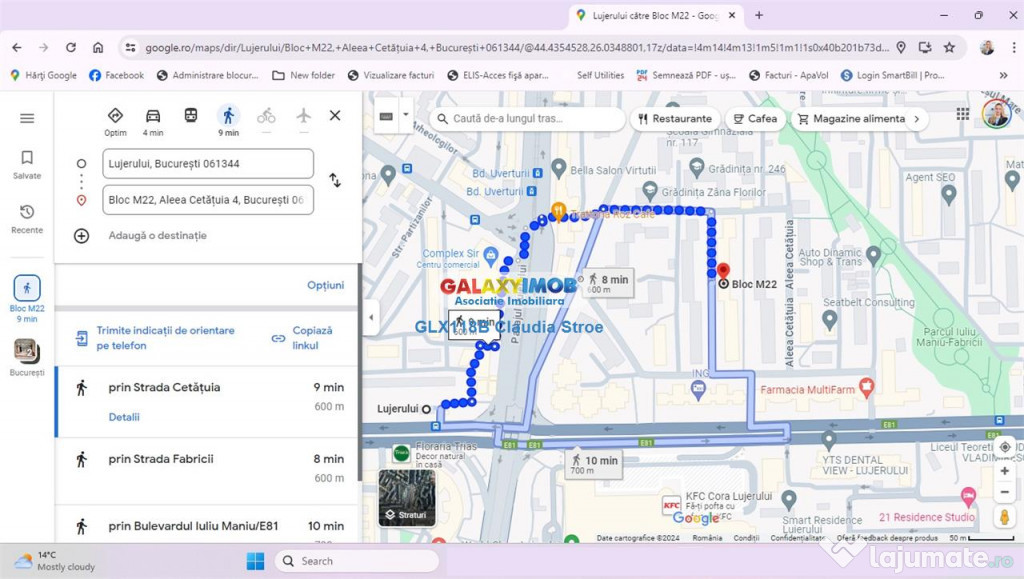Copy the route link
1024x579 pixels.
302,338
